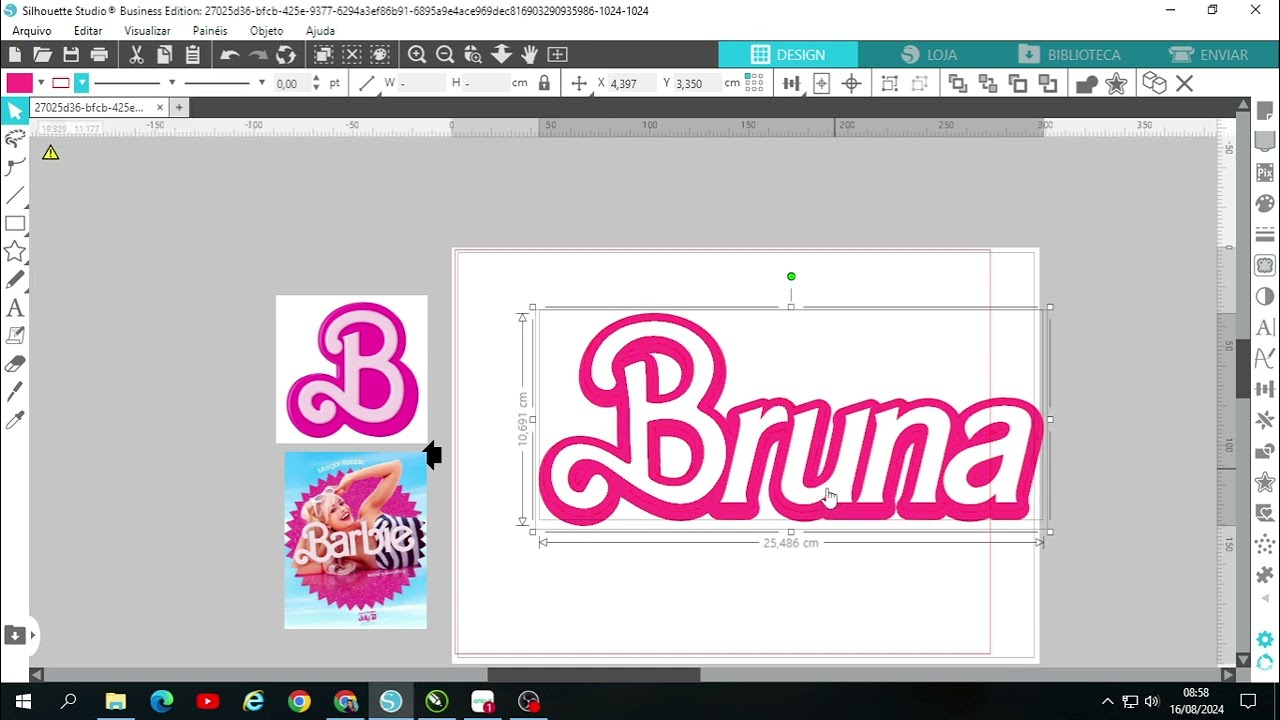Bring the selection to front
1280x720 pixels.
[x=957, y=84]
